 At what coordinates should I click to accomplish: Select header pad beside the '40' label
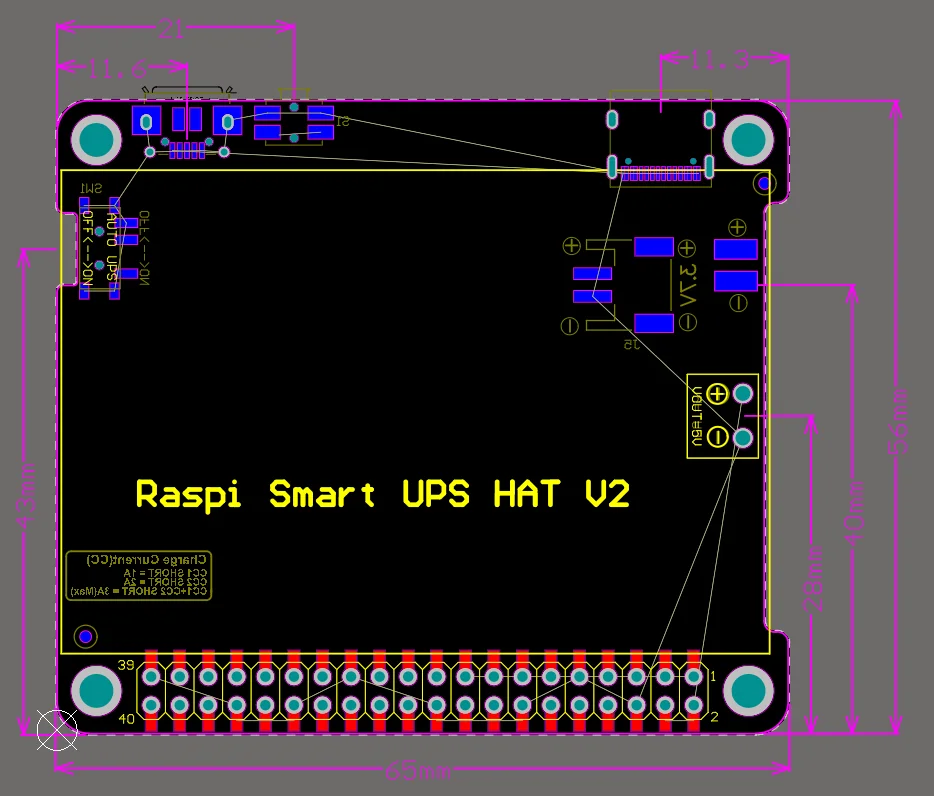(x=151, y=705)
